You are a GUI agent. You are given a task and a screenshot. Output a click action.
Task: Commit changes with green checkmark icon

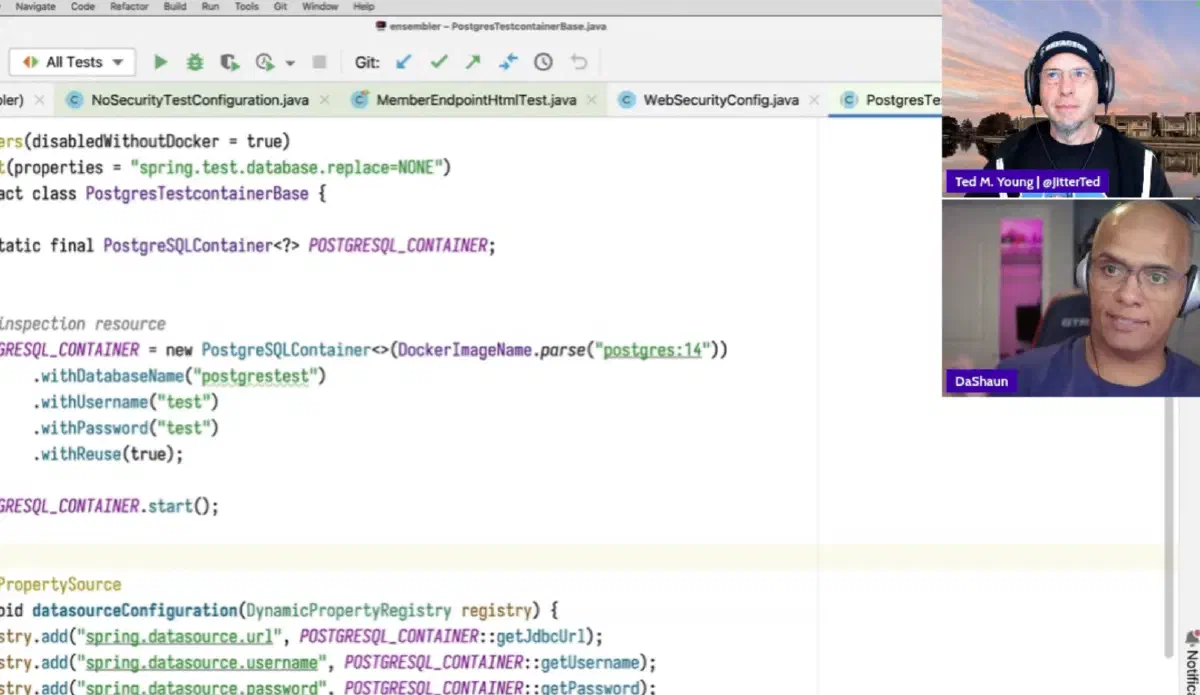(x=439, y=62)
